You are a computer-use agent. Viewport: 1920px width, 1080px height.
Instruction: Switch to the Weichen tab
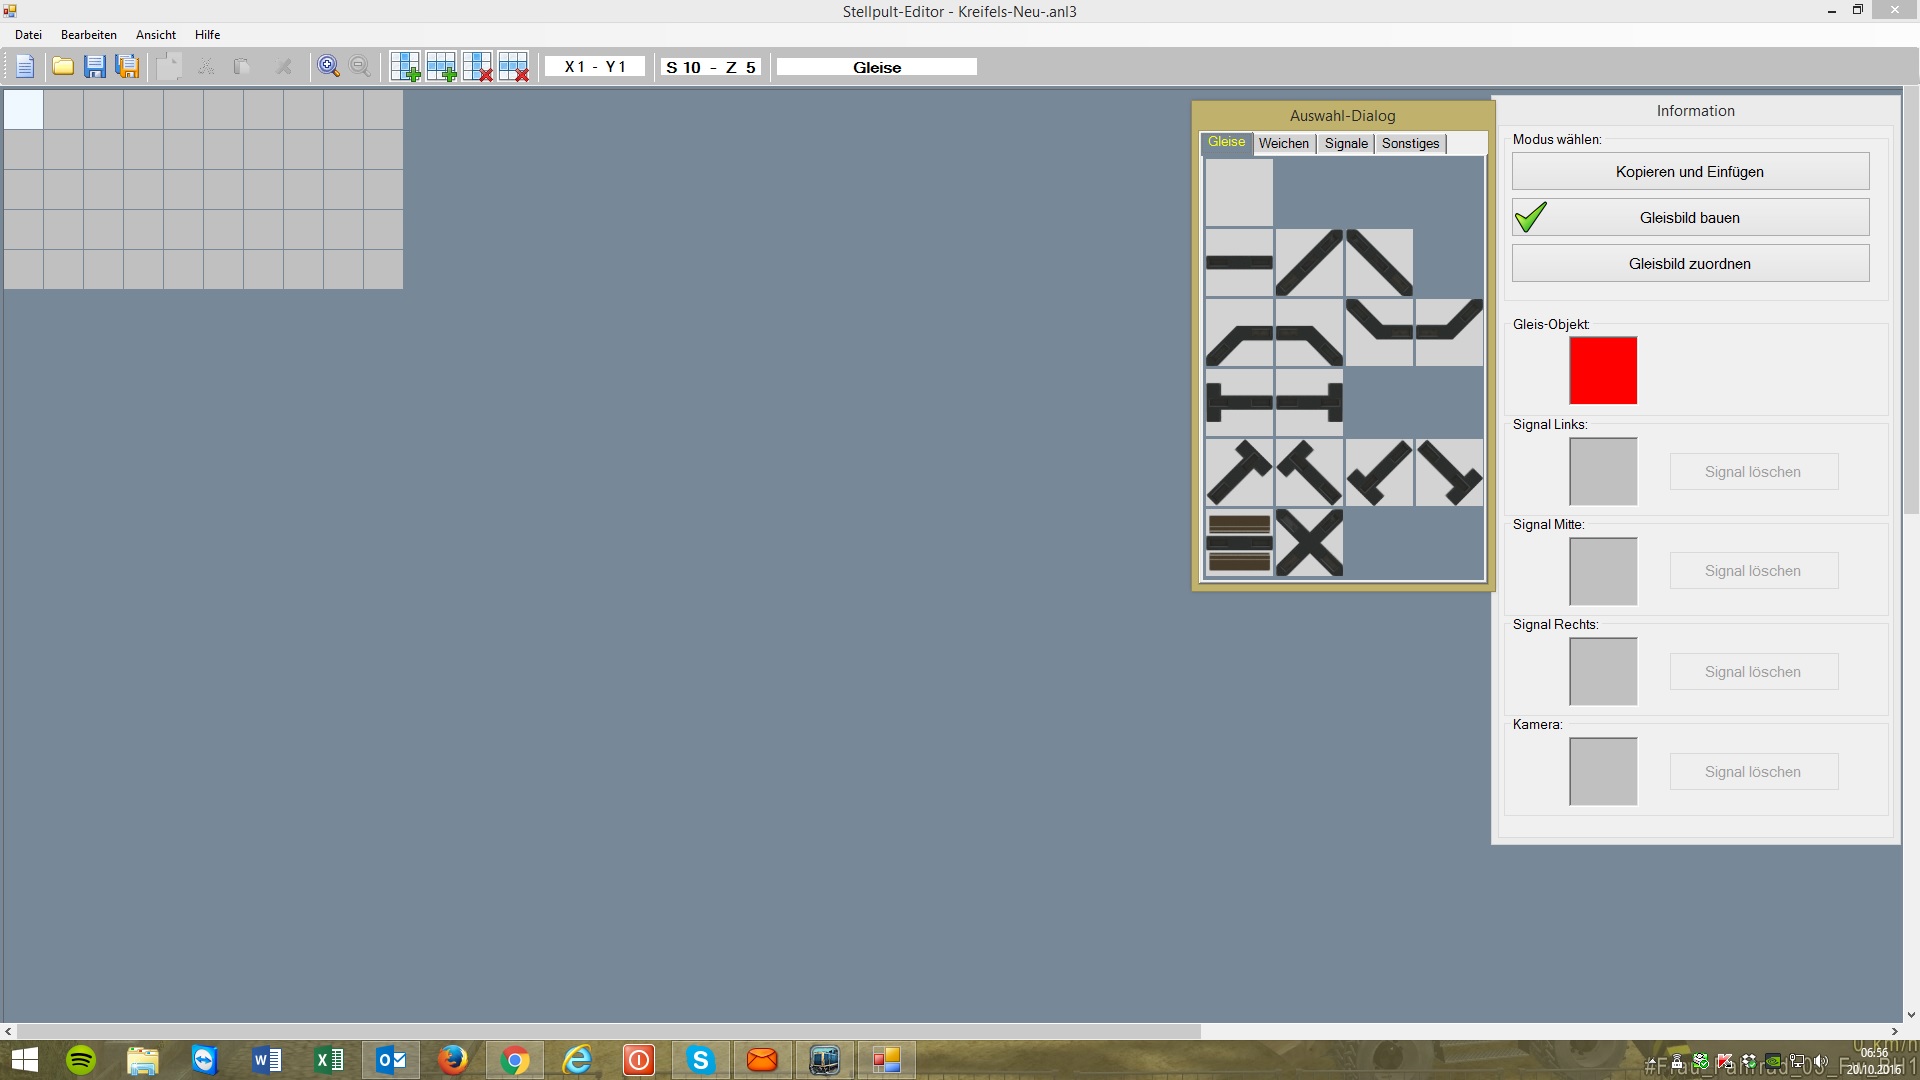pyautogui.click(x=1283, y=144)
